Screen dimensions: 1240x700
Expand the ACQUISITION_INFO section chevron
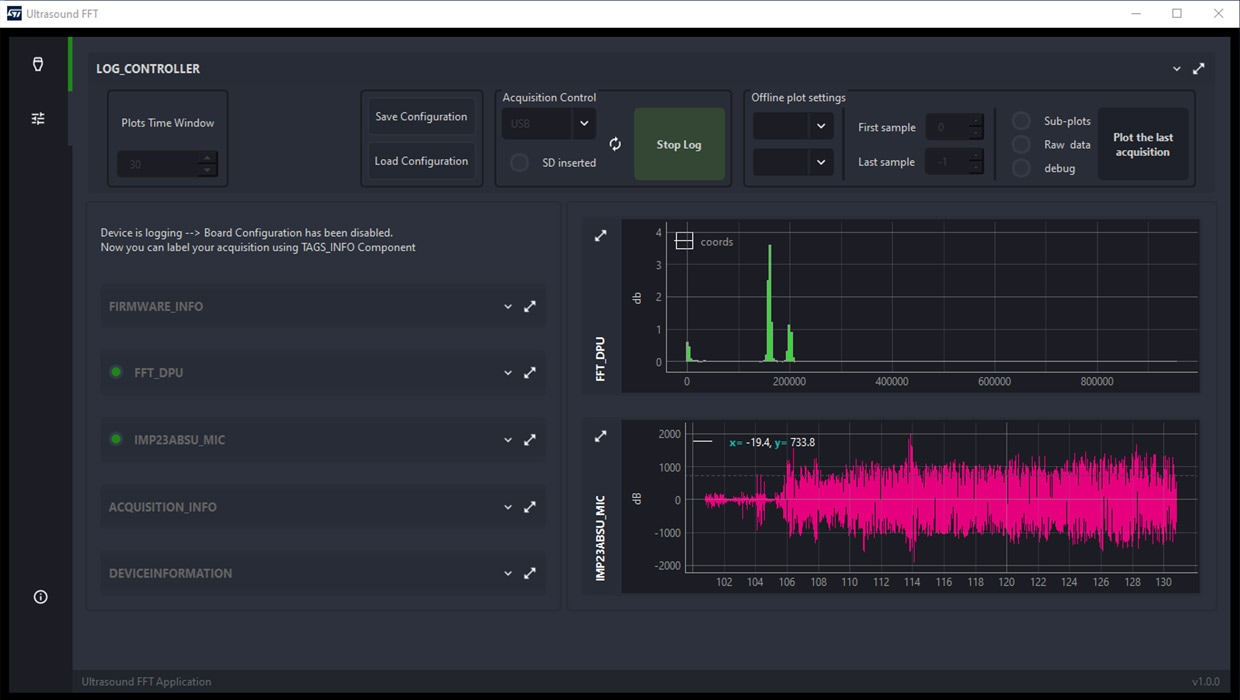pyautogui.click(x=508, y=507)
